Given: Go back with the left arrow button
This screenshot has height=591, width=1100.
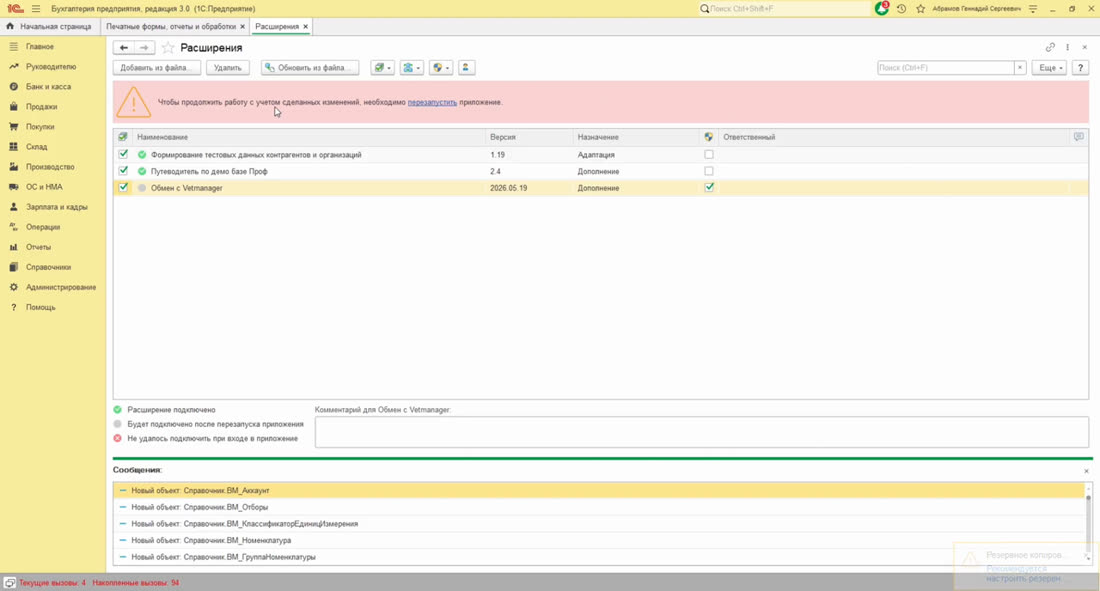Looking at the screenshot, I should click(x=123, y=48).
